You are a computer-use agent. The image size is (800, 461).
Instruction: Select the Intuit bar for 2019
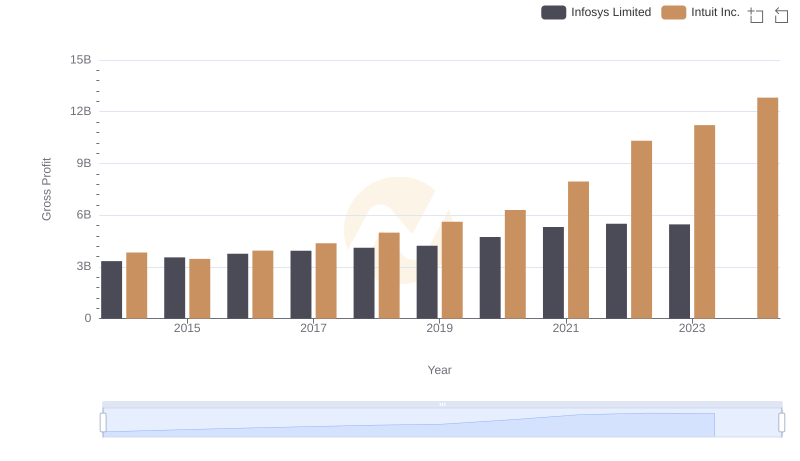(x=452, y=270)
